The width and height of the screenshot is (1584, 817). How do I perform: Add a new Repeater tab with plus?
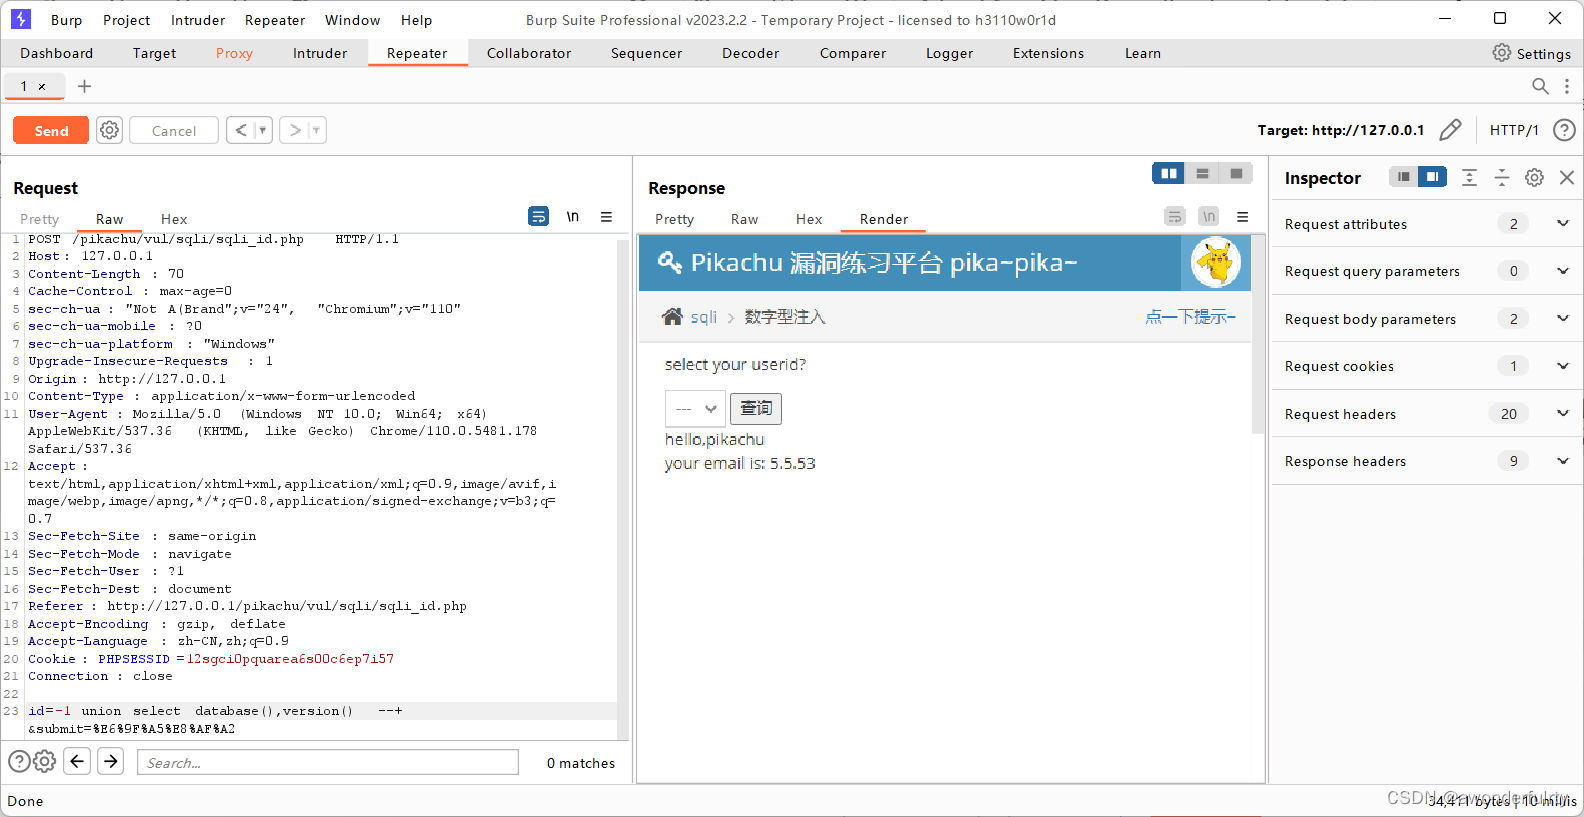click(x=85, y=86)
